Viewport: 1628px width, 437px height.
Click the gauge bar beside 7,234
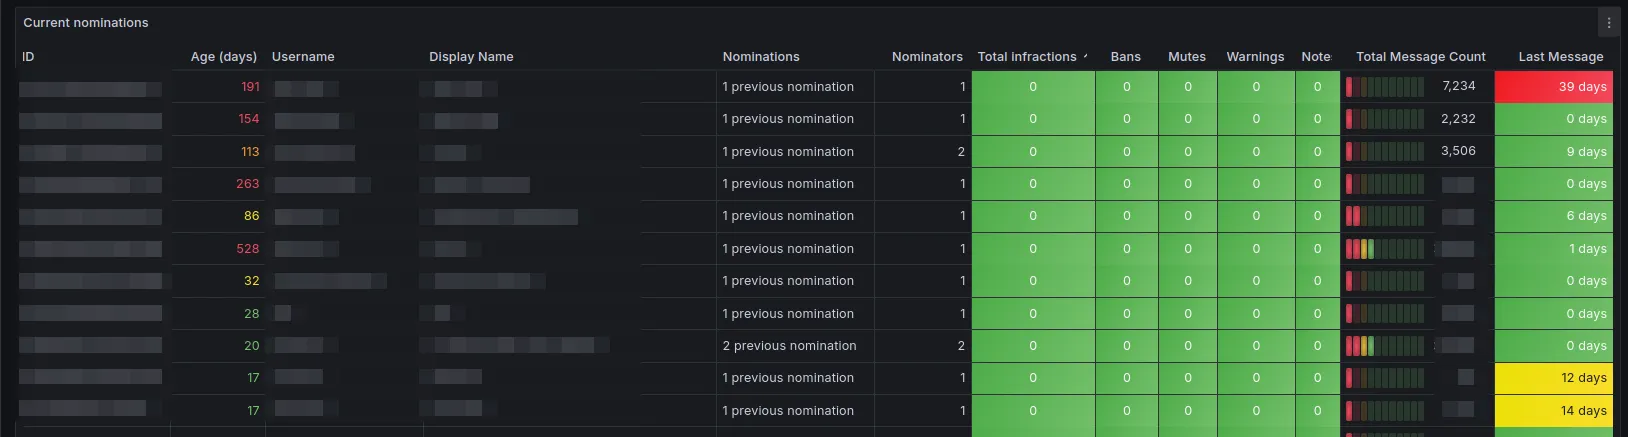1385,87
